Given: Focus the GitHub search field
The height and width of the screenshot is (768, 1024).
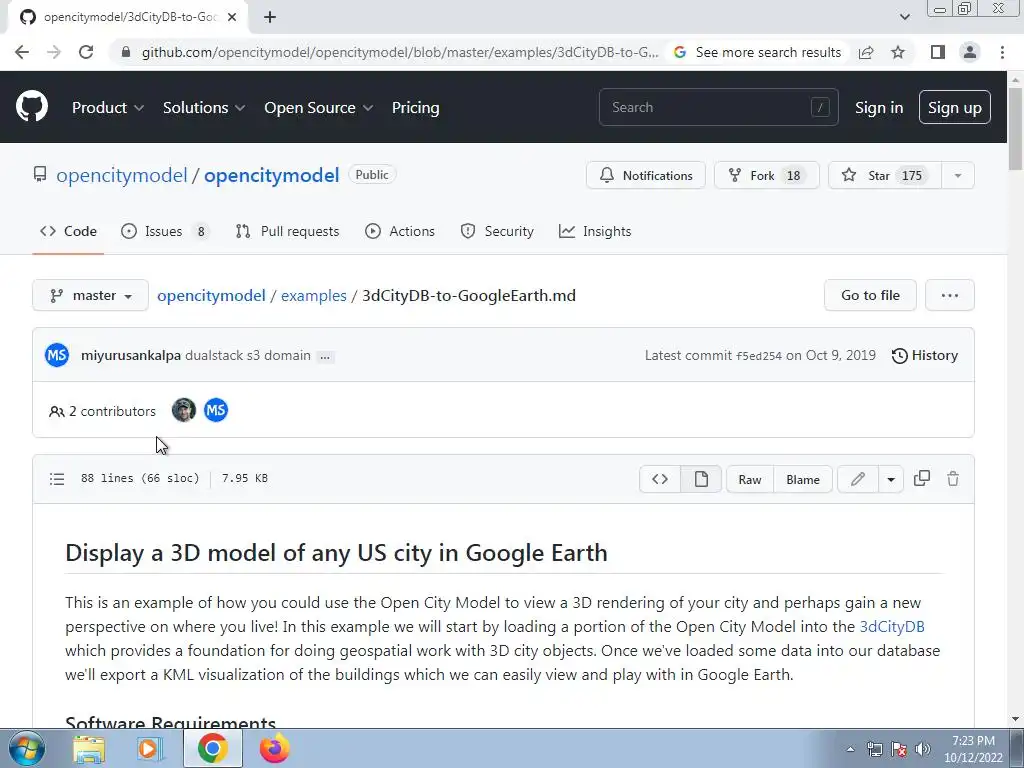Looking at the screenshot, I should 718,107.
